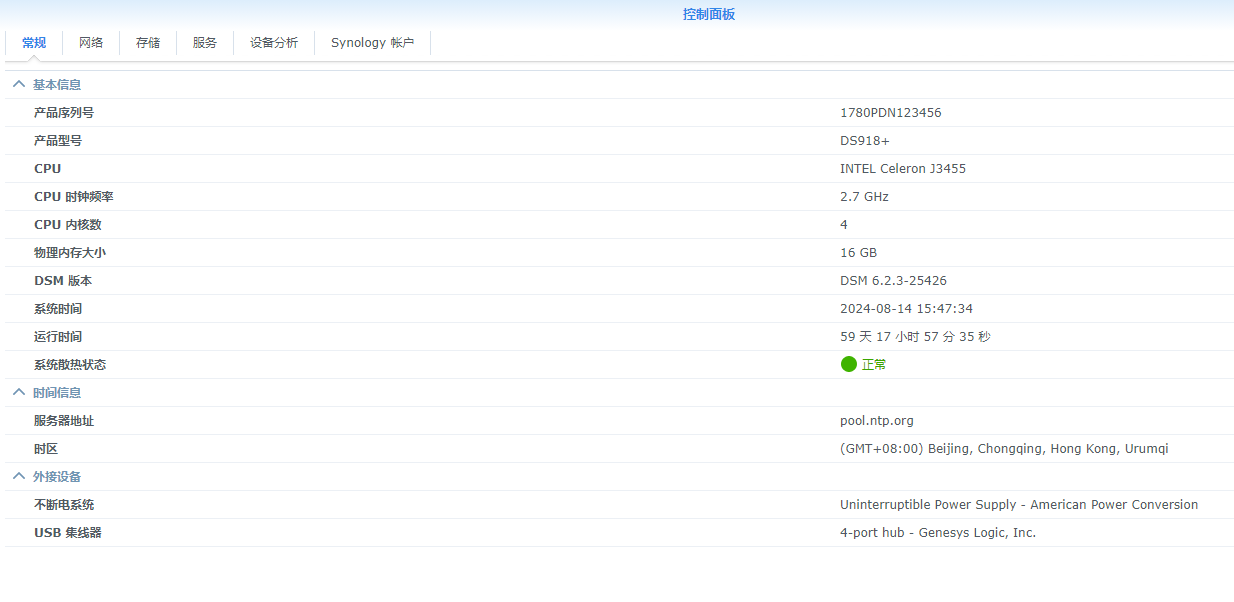
Task: Collapse the 基本信息 section chevron
Action: pos(19,85)
